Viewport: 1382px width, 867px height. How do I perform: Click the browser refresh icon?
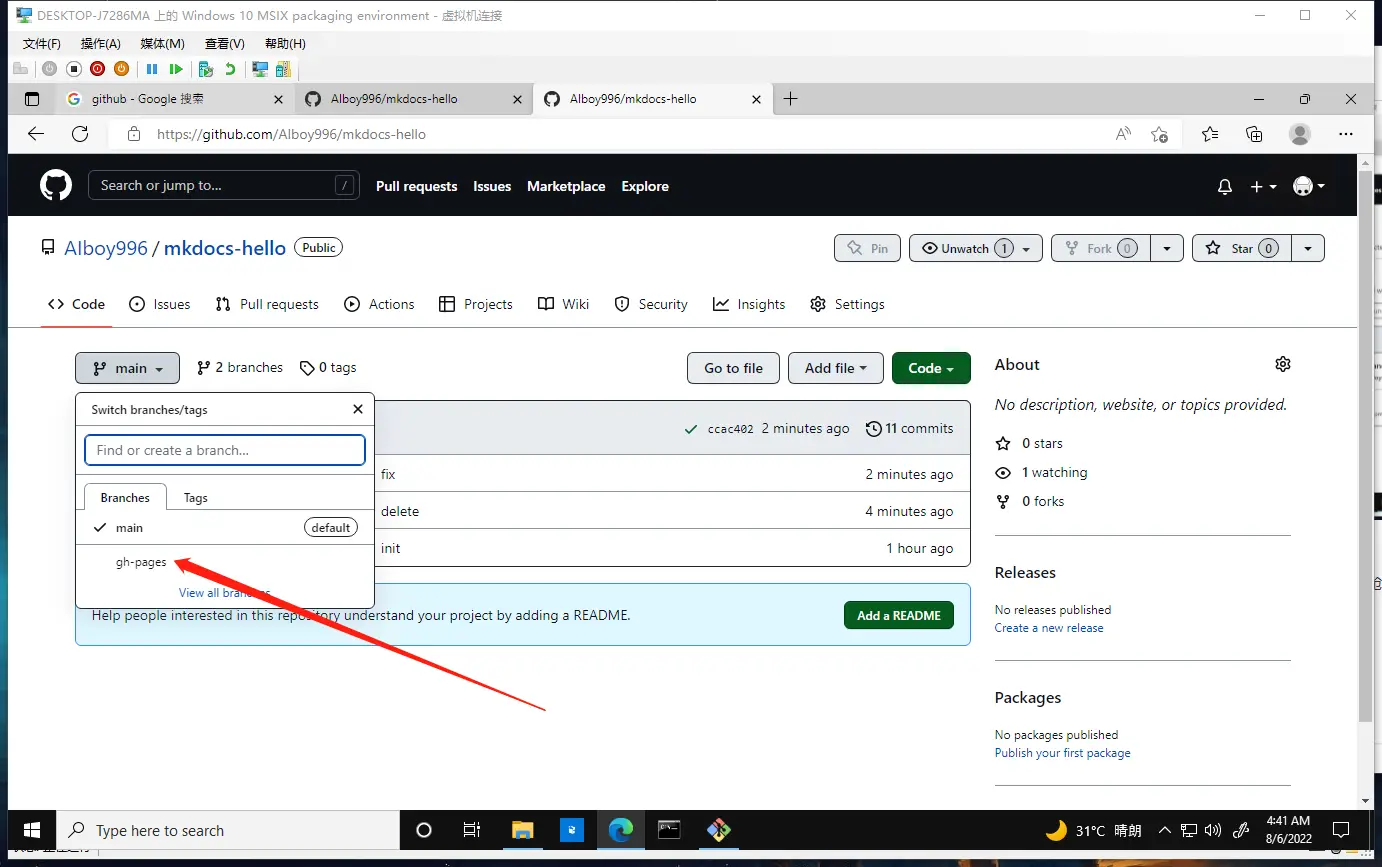[x=80, y=134]
